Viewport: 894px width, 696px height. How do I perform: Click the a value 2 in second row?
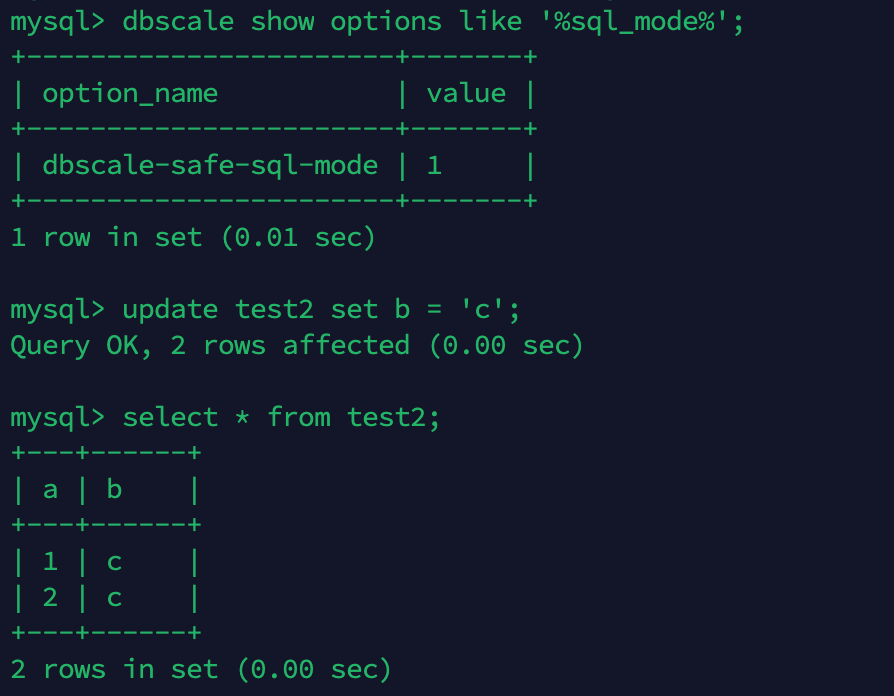(50, 598)
